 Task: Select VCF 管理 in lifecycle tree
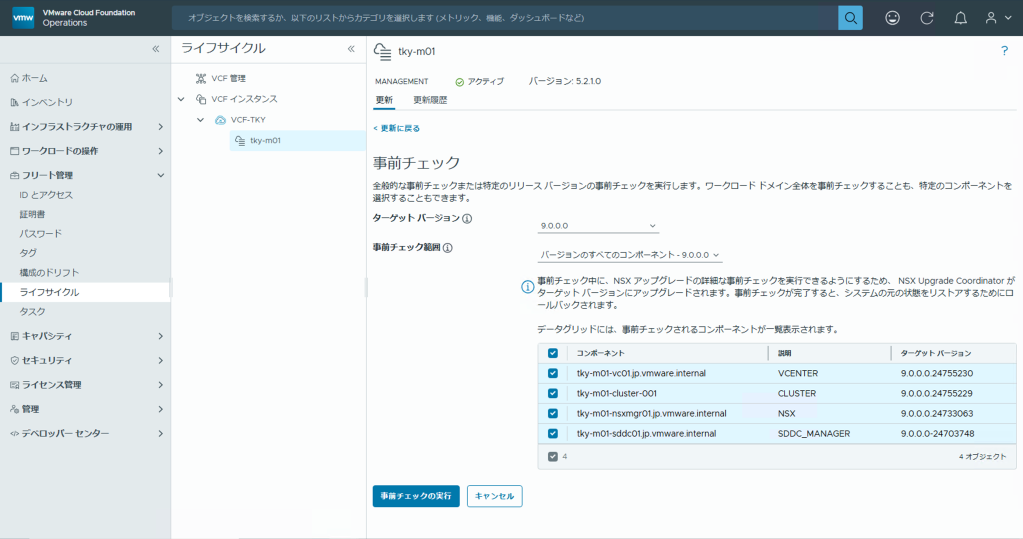[228, 78]
